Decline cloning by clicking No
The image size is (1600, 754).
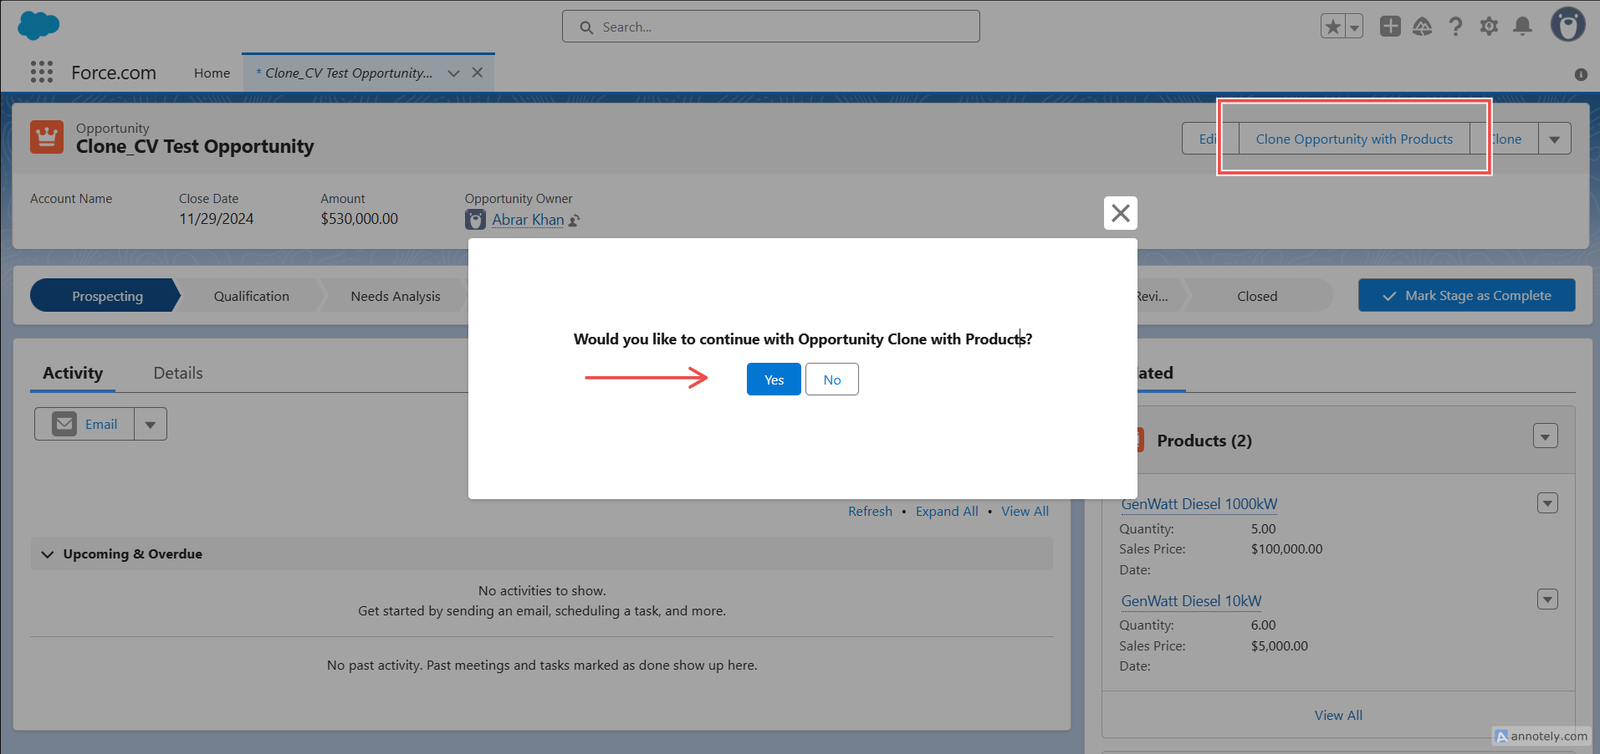coord(832,379)
